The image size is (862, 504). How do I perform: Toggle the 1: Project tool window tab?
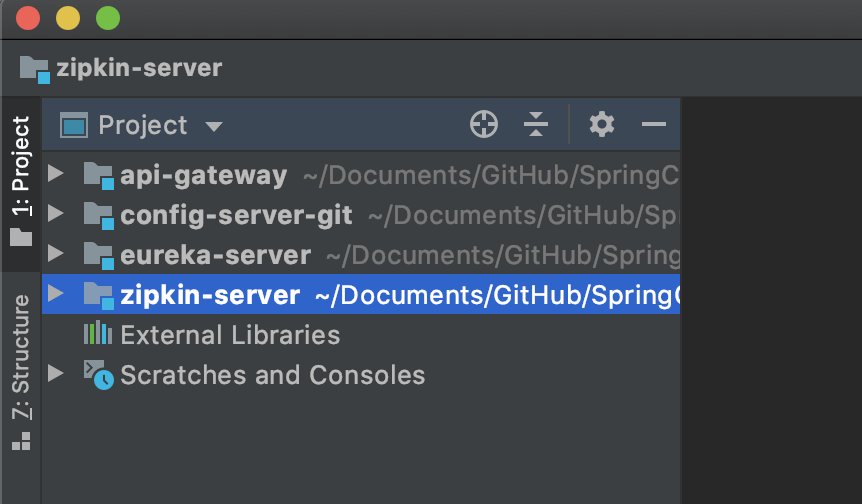tap(21, 184)
